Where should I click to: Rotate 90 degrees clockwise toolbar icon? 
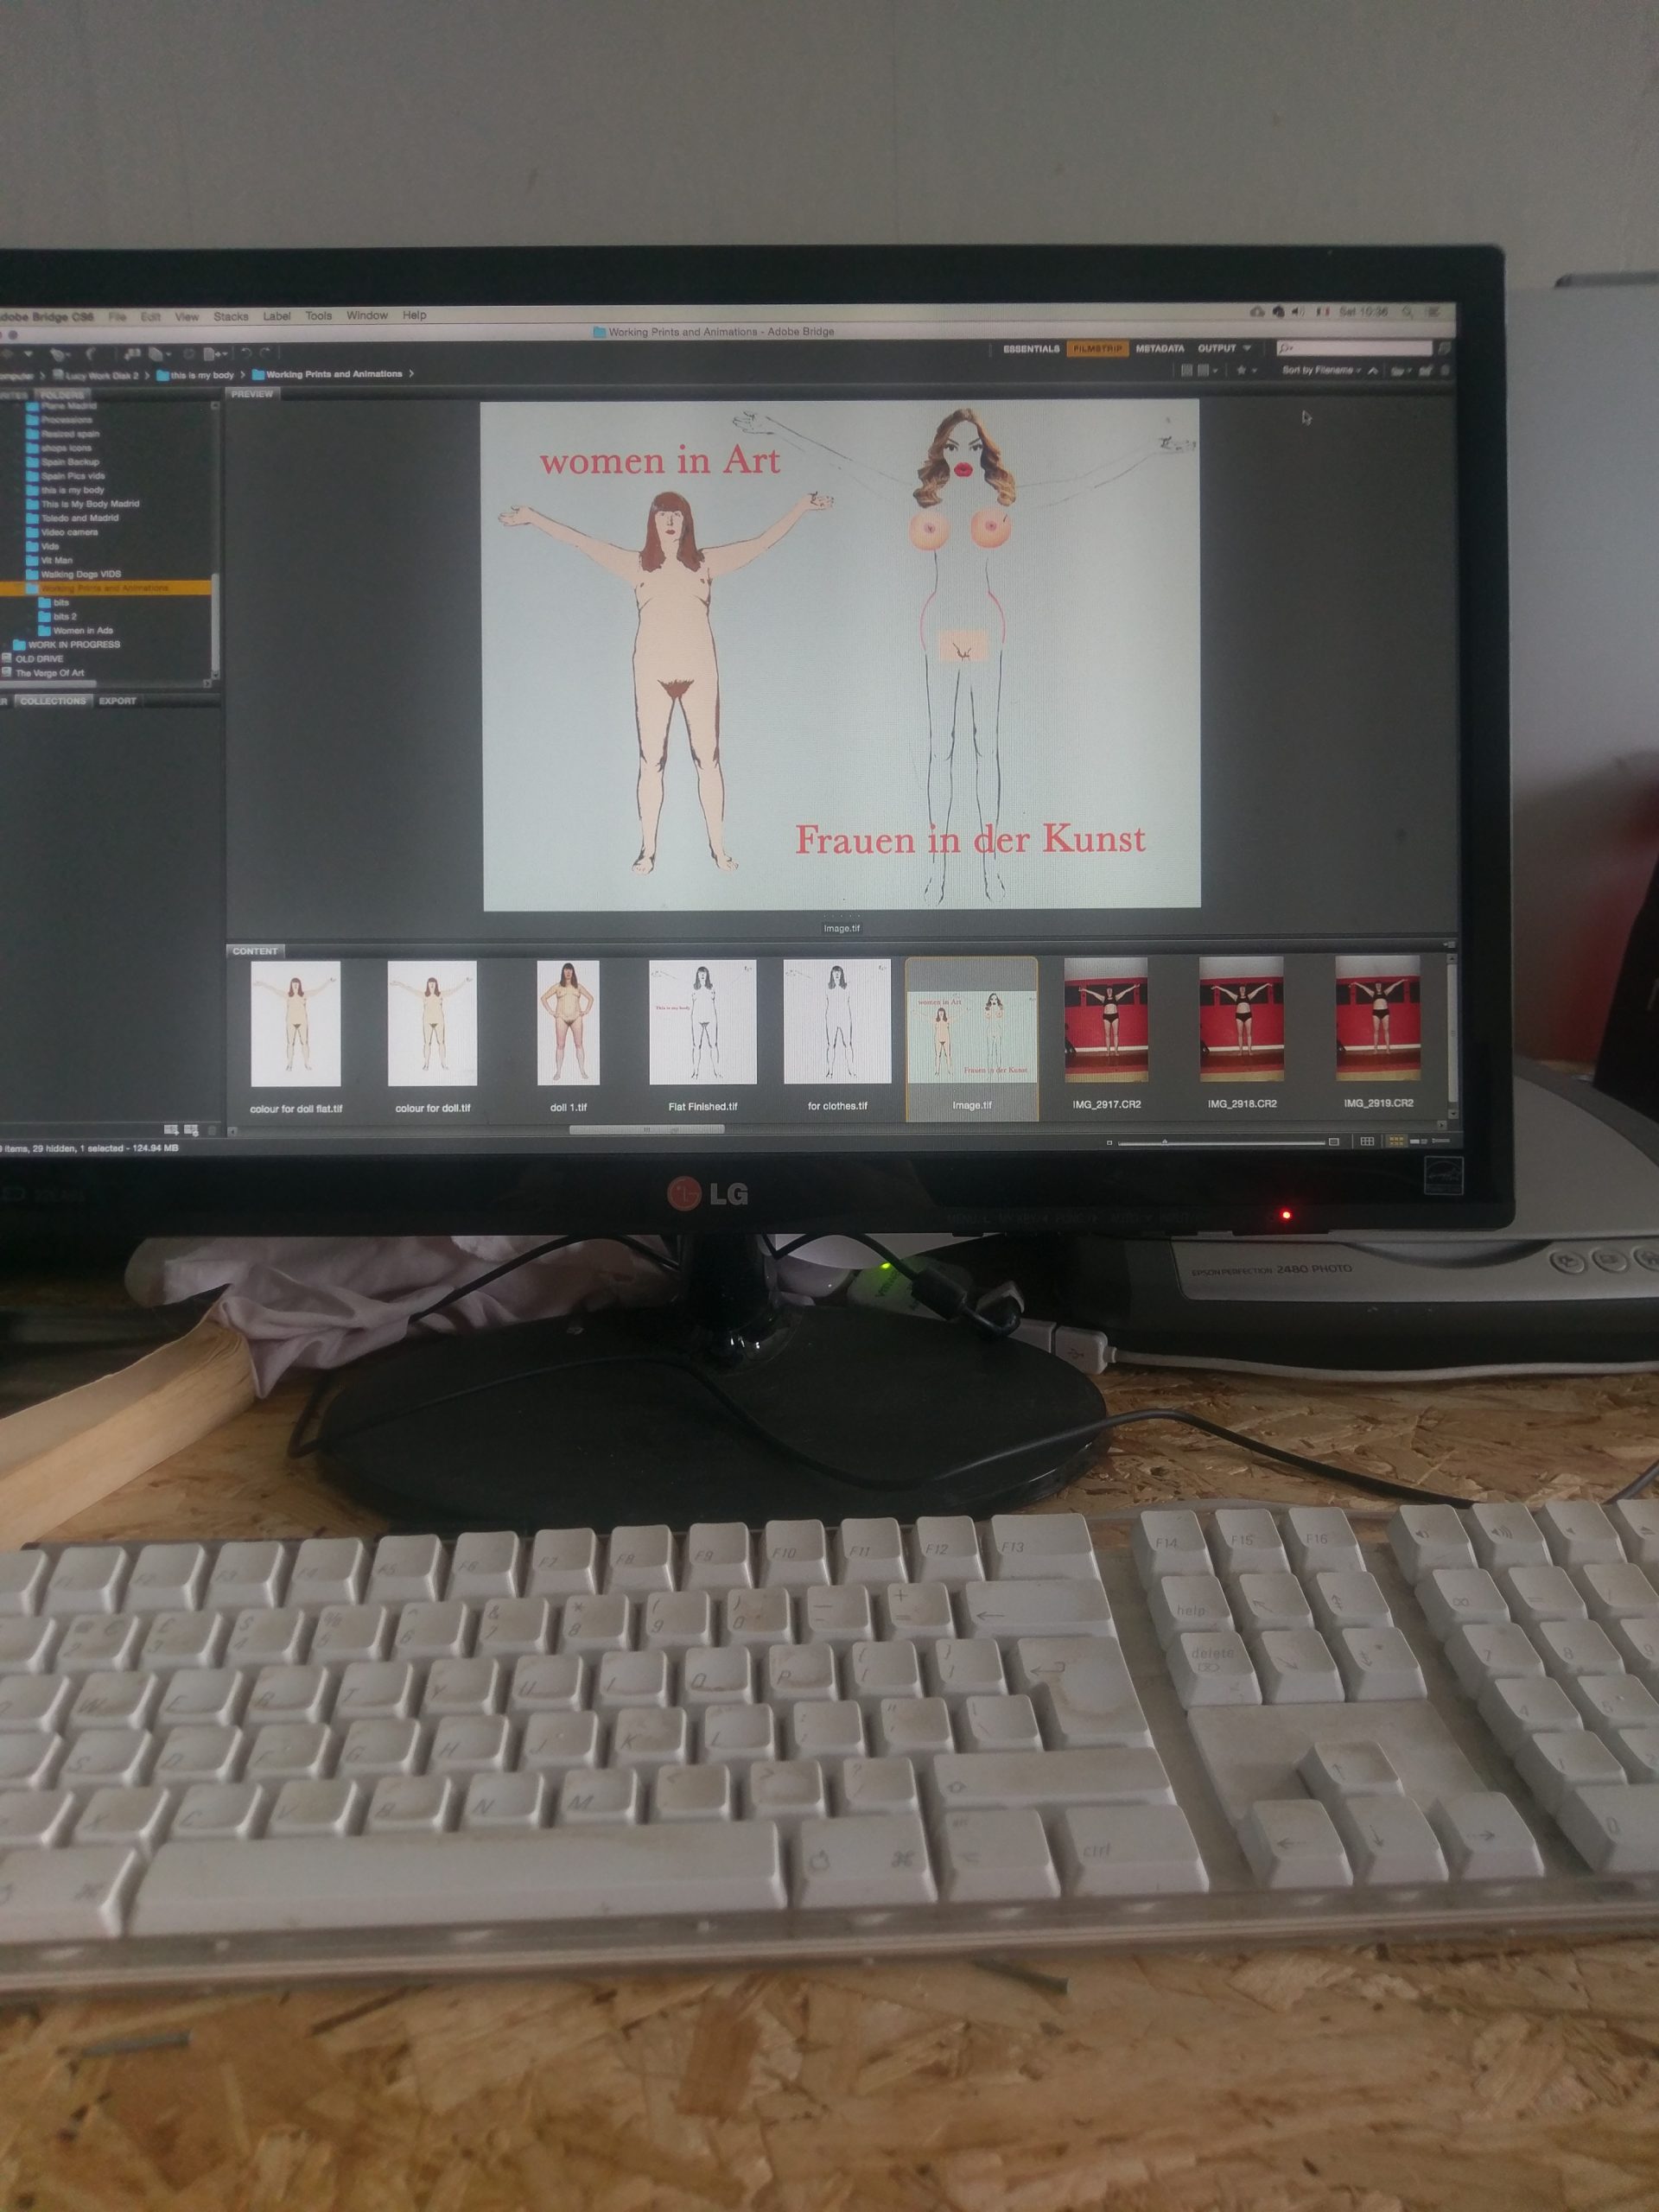point(264,353)
